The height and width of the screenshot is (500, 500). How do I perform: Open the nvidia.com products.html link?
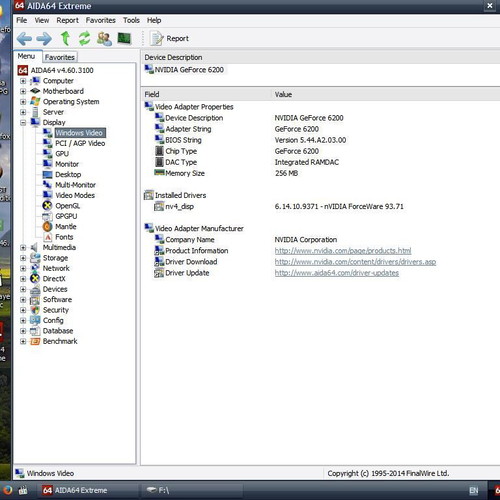343,251
